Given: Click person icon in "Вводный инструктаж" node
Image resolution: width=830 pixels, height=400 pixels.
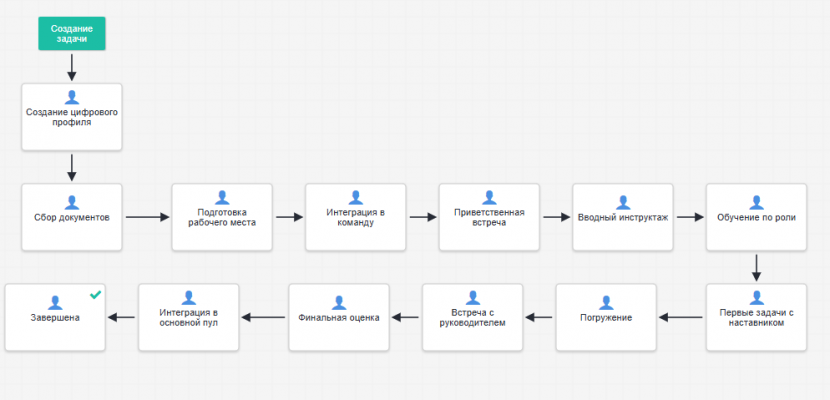Looking at the screenshot, I should [623, 201].
